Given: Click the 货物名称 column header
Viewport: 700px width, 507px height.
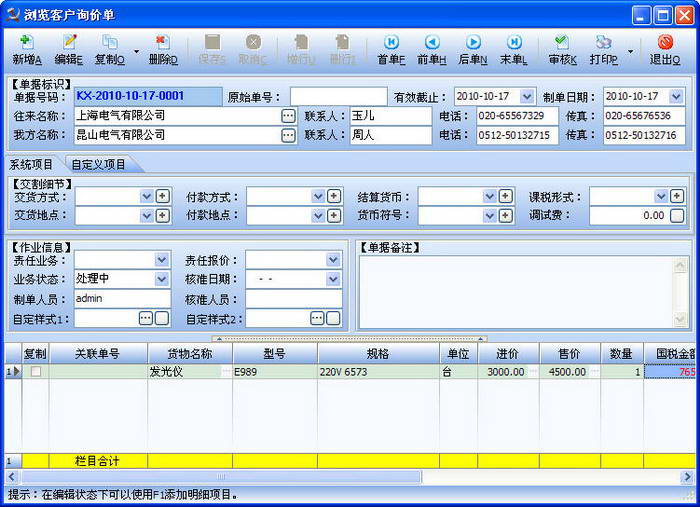Looking at the screenshot, I should click(190, 354).
